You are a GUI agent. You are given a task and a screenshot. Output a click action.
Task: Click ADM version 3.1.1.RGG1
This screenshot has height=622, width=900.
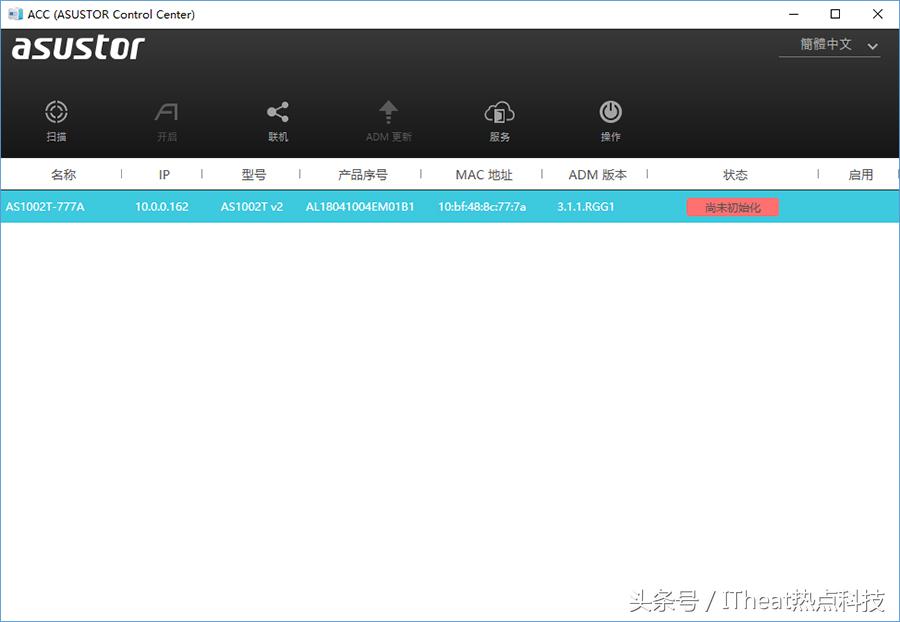point(585,207)
